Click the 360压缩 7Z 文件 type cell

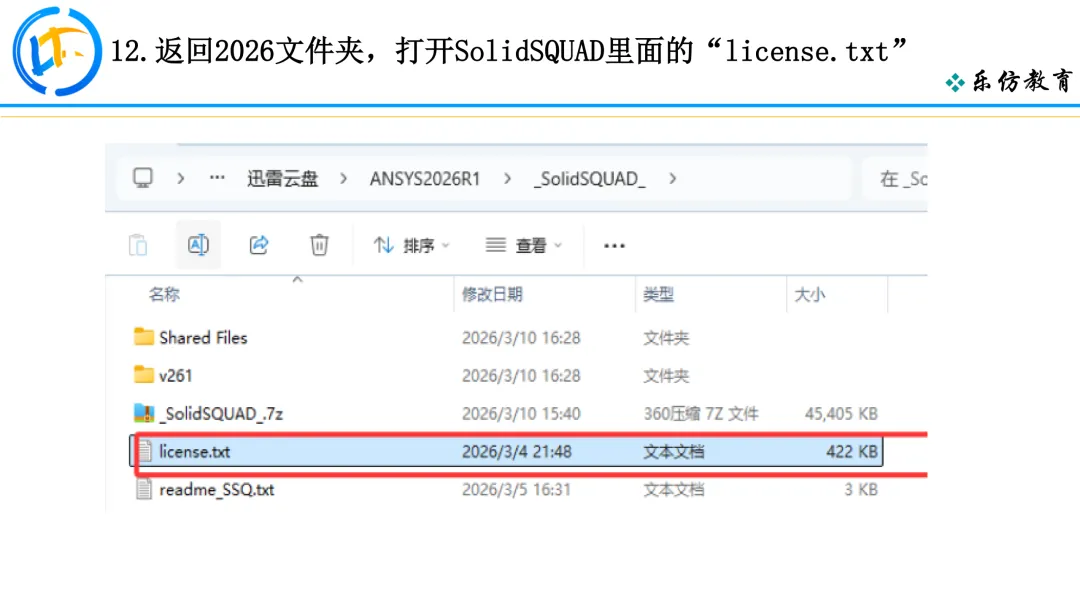point(701,414)
